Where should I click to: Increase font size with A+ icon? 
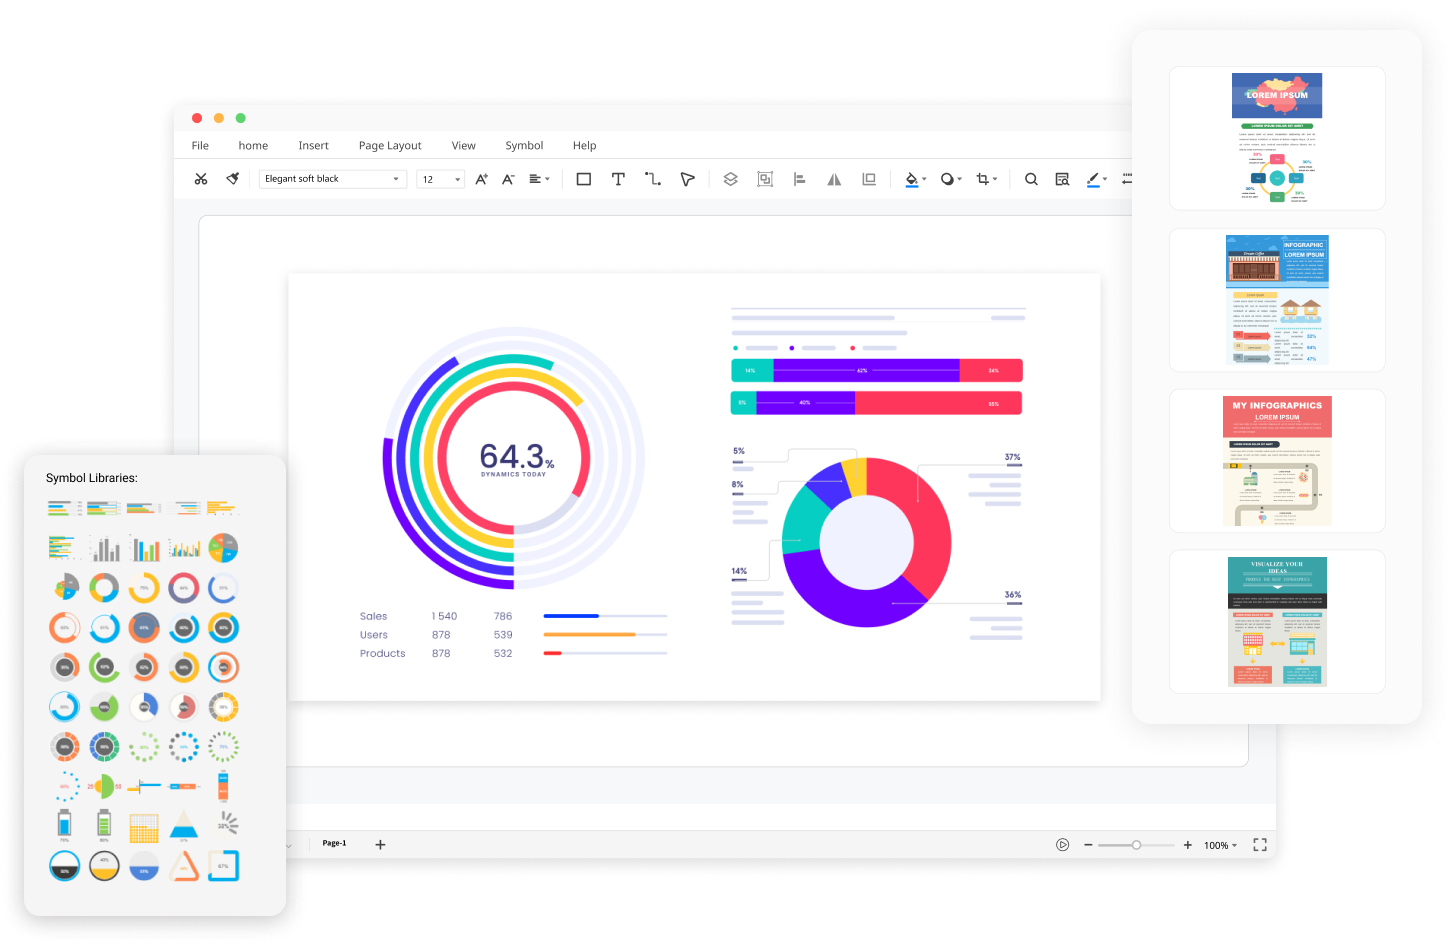(x=481, y=179)
